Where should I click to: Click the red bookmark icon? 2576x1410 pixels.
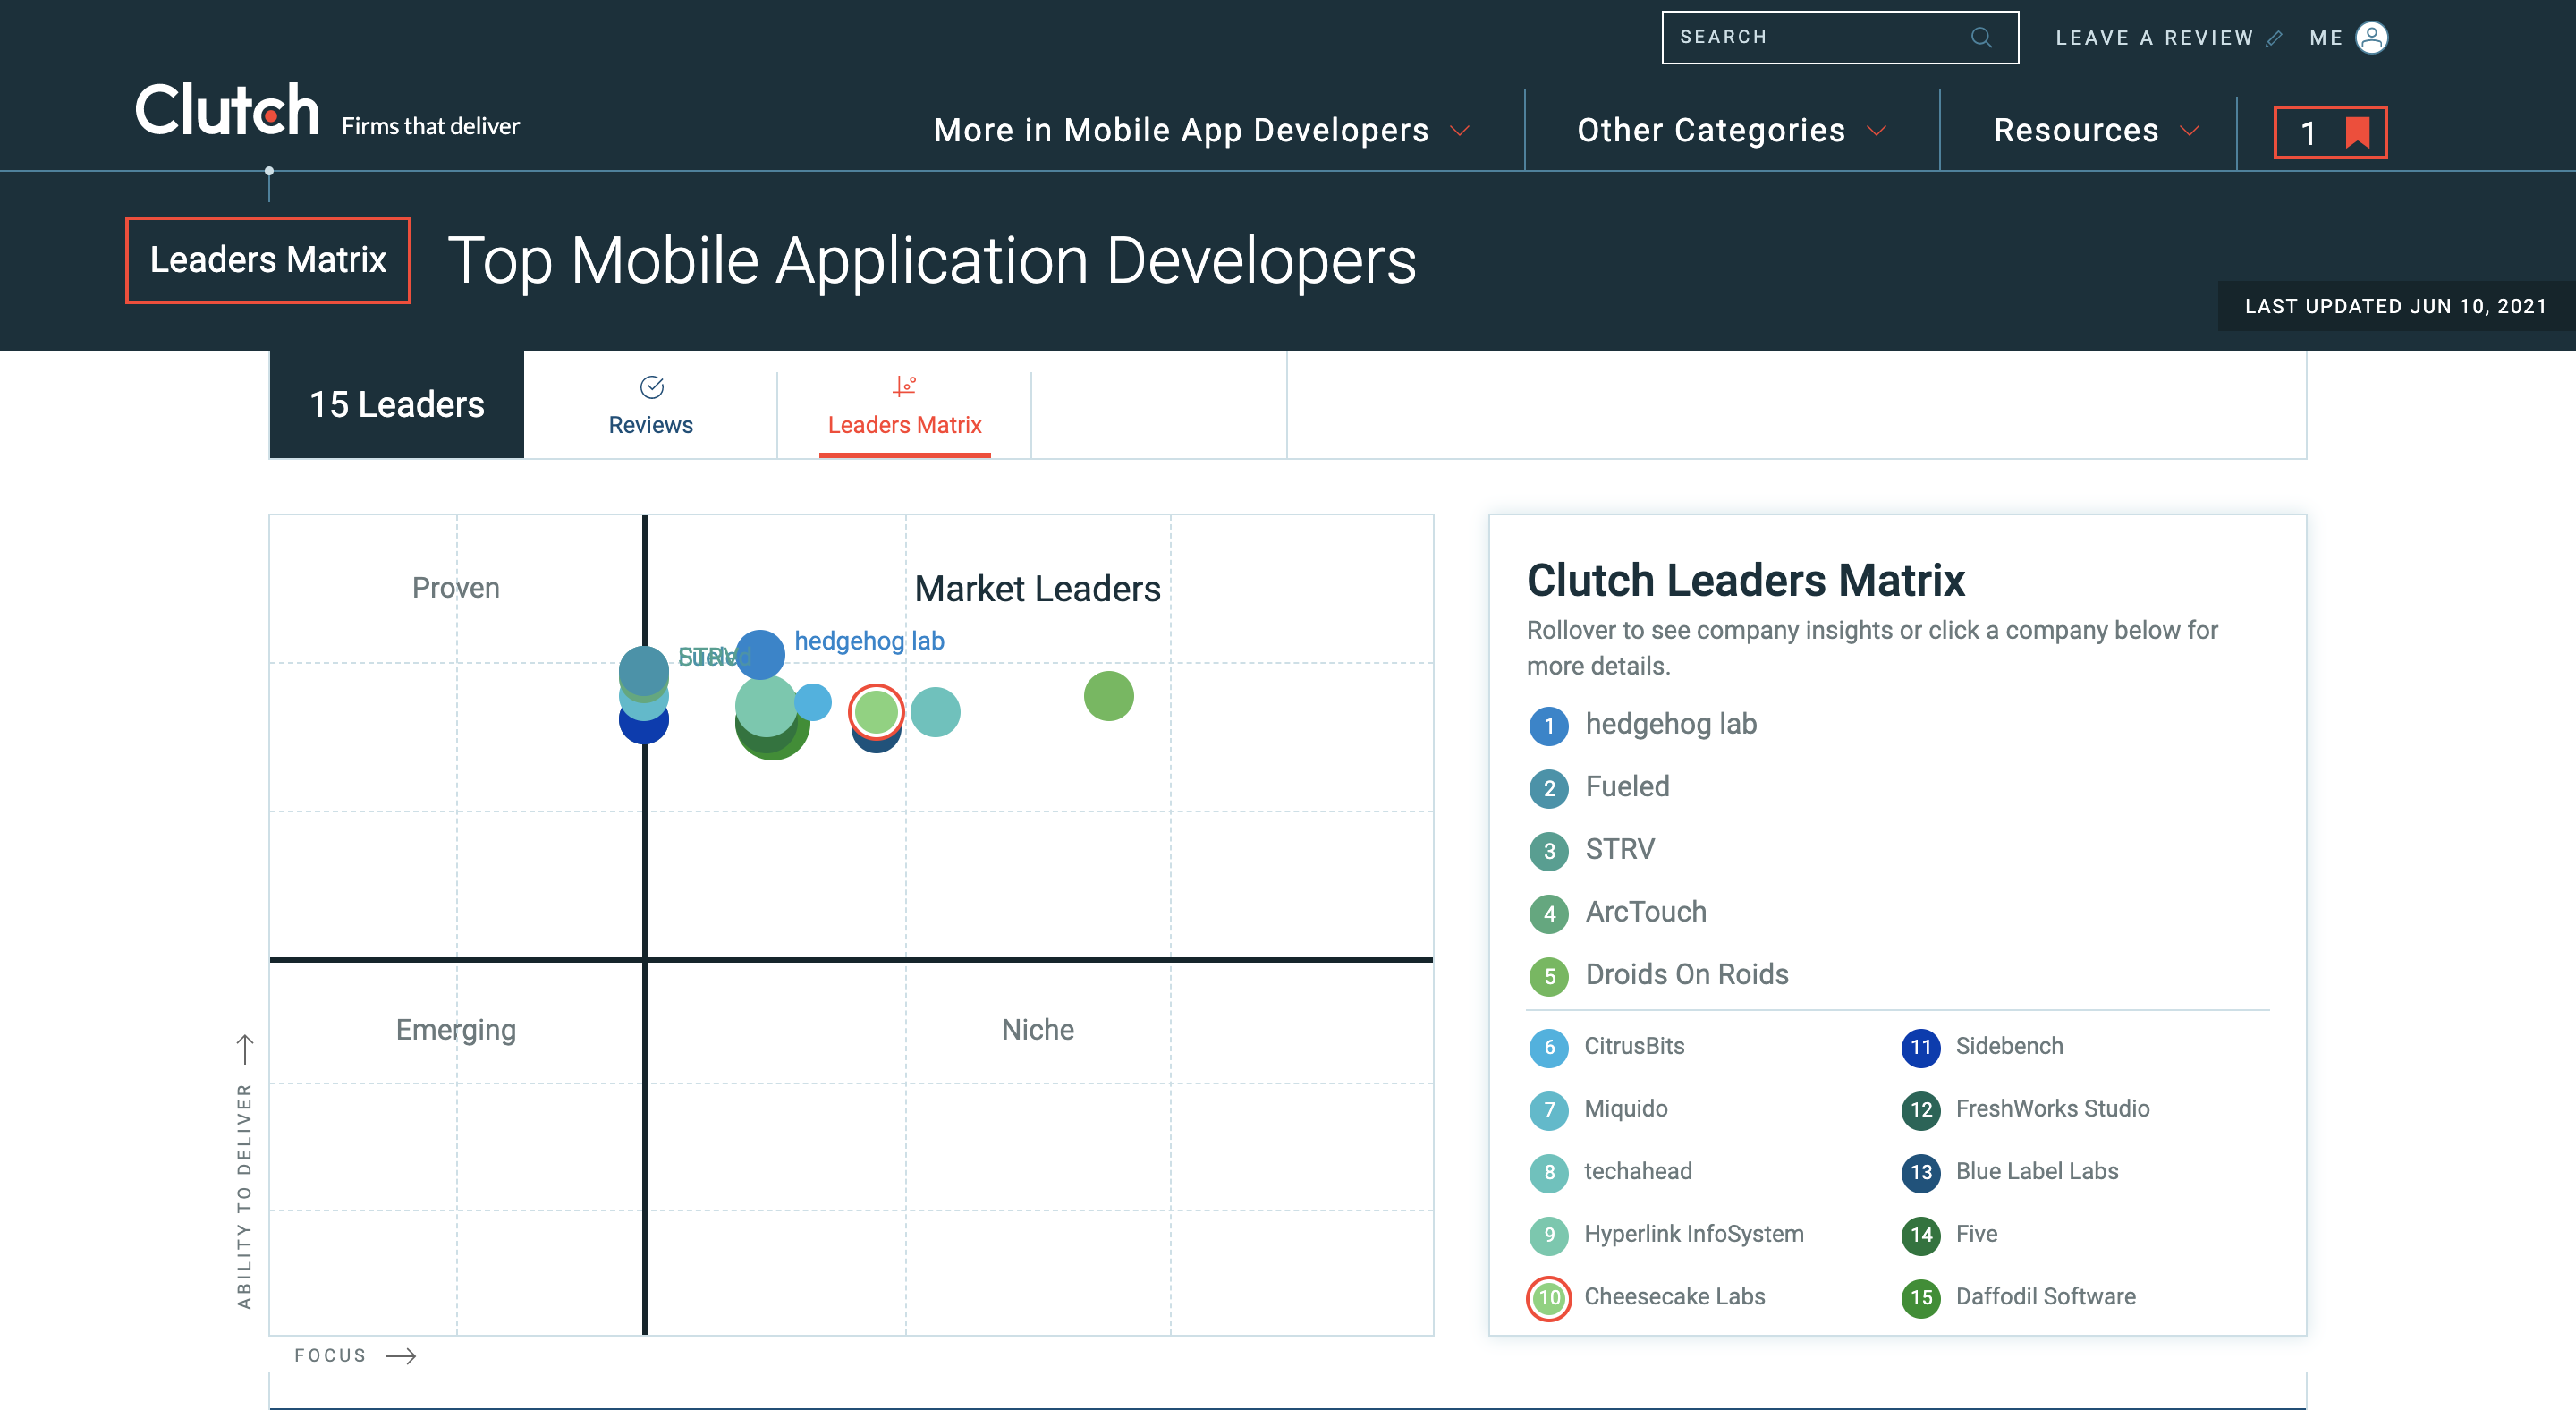tap(2357, 132)
